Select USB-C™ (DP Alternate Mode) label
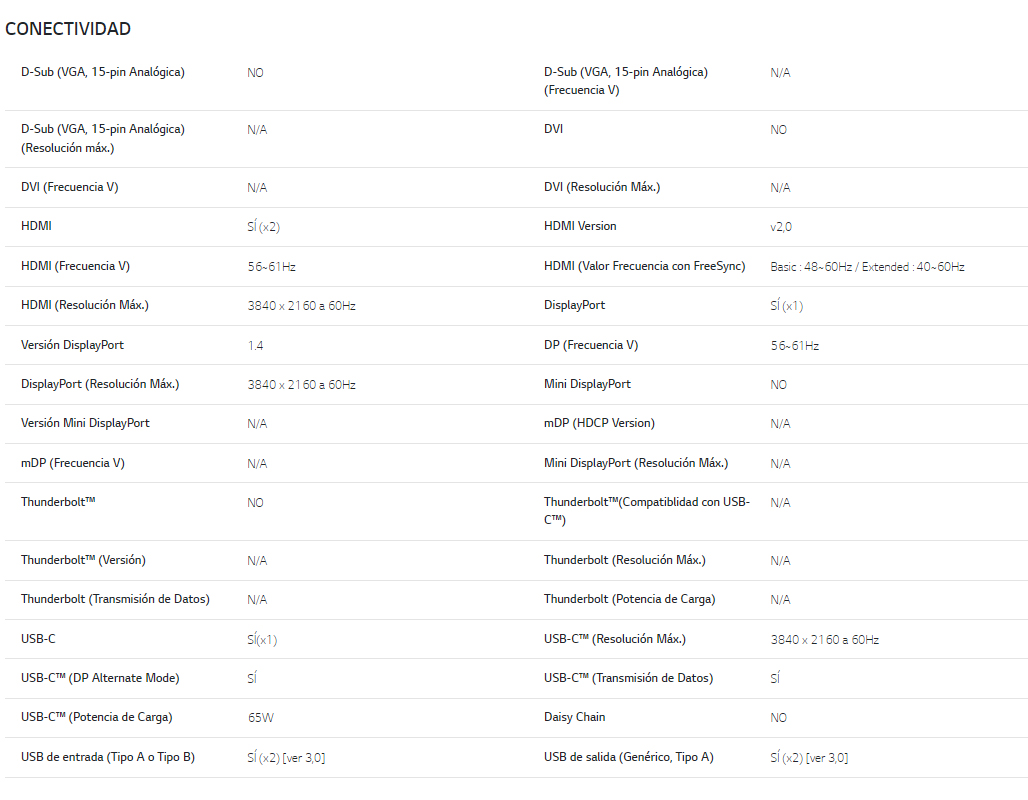 point(100,678)
